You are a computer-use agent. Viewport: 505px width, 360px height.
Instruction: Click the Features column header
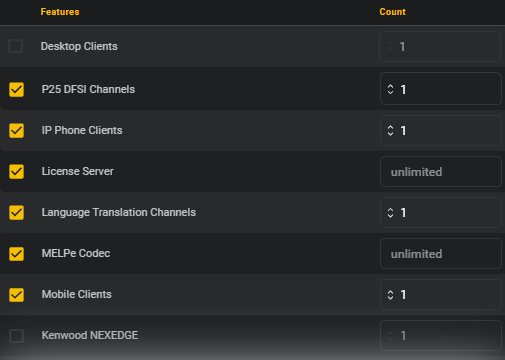click(60, 12)
